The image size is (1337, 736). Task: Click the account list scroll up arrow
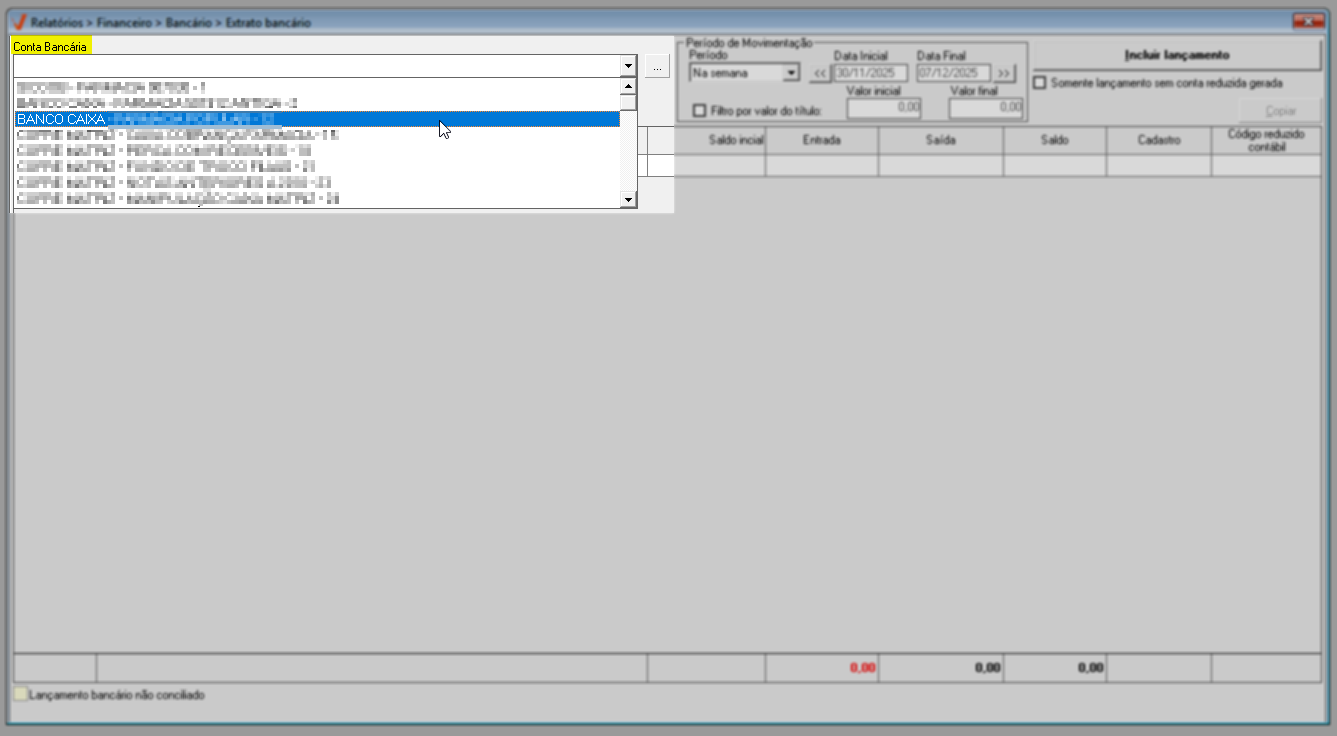[x=628, y=86]
